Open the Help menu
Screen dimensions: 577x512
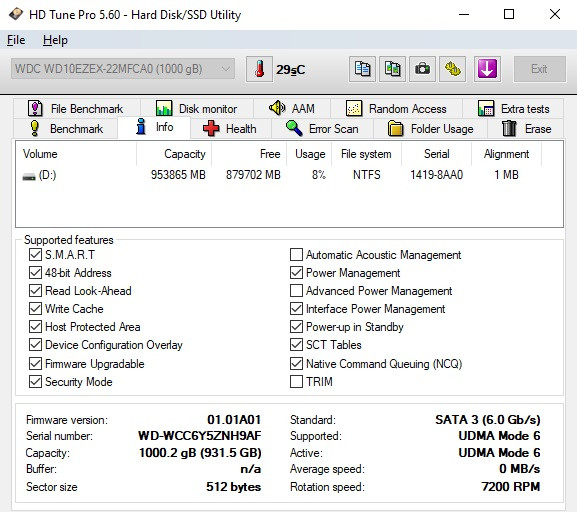pos(55,40)
